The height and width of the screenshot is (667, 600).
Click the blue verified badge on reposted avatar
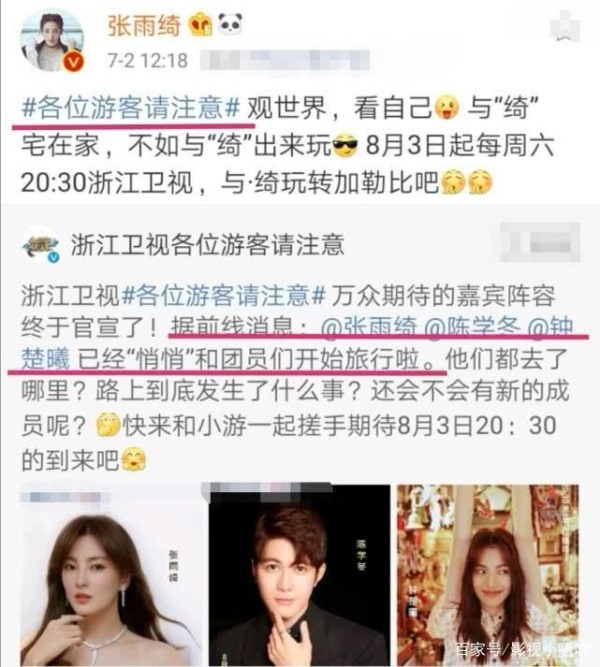click(x=53, y=257)
